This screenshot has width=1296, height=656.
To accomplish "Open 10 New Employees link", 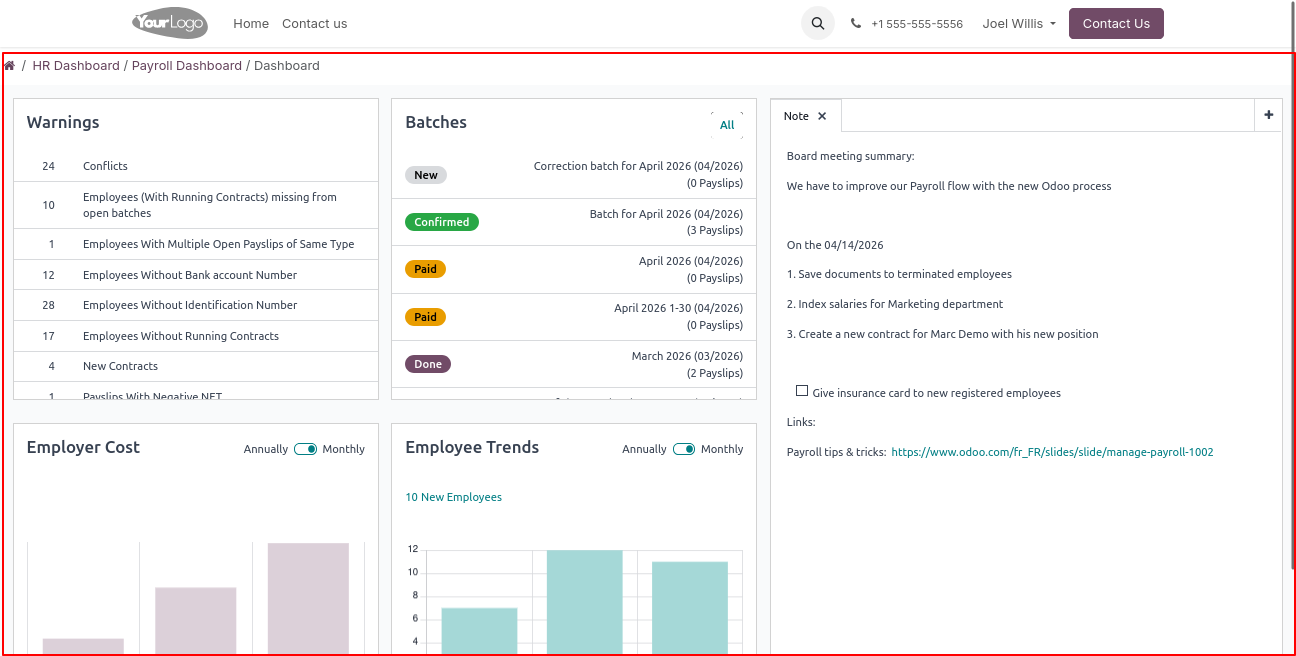I will click(x=453, y=497).
